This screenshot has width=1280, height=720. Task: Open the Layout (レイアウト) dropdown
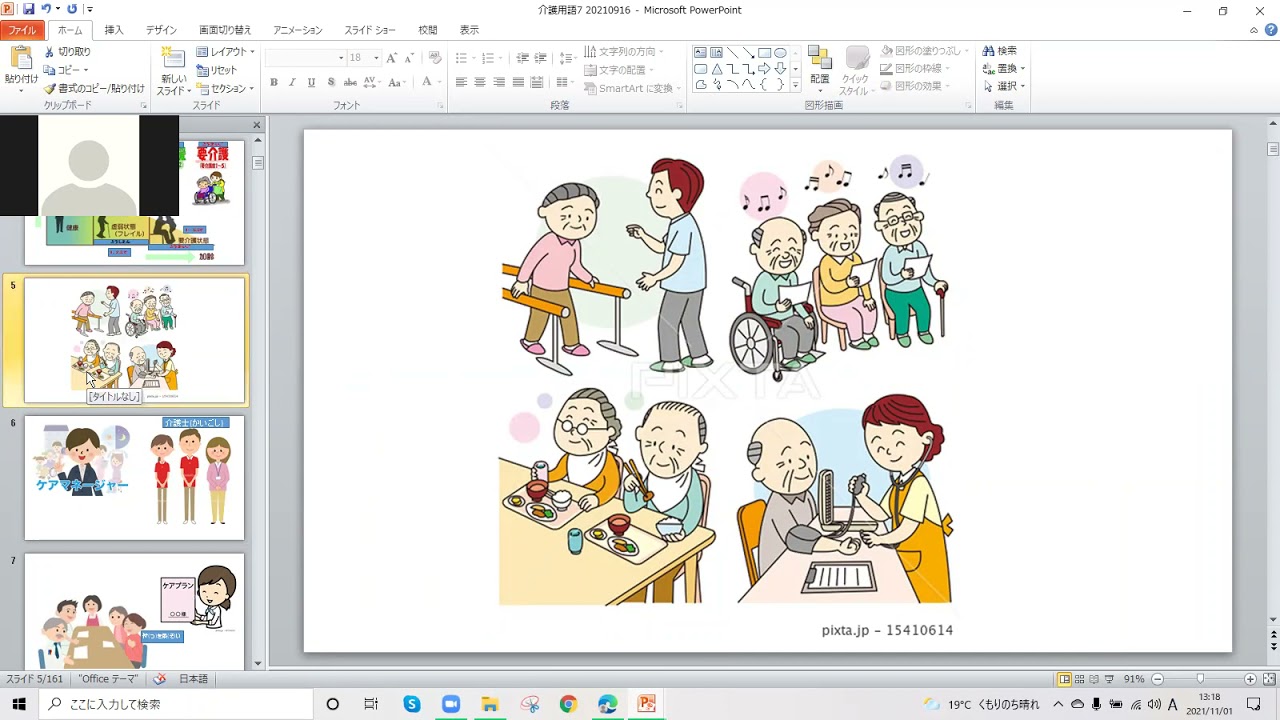[x=226, y=52]
